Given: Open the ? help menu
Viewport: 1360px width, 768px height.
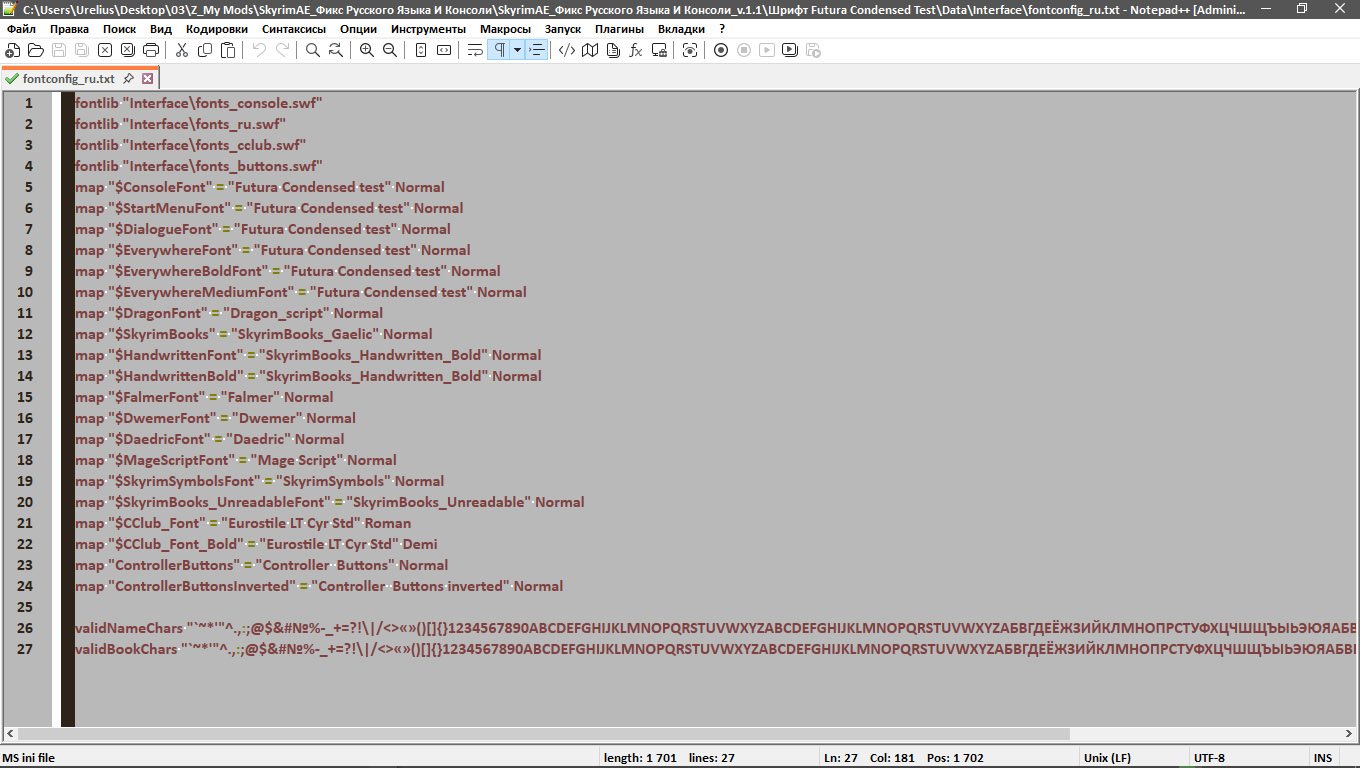Looking at the screenshot, I should pyautogui.click(x=722, y=29).
